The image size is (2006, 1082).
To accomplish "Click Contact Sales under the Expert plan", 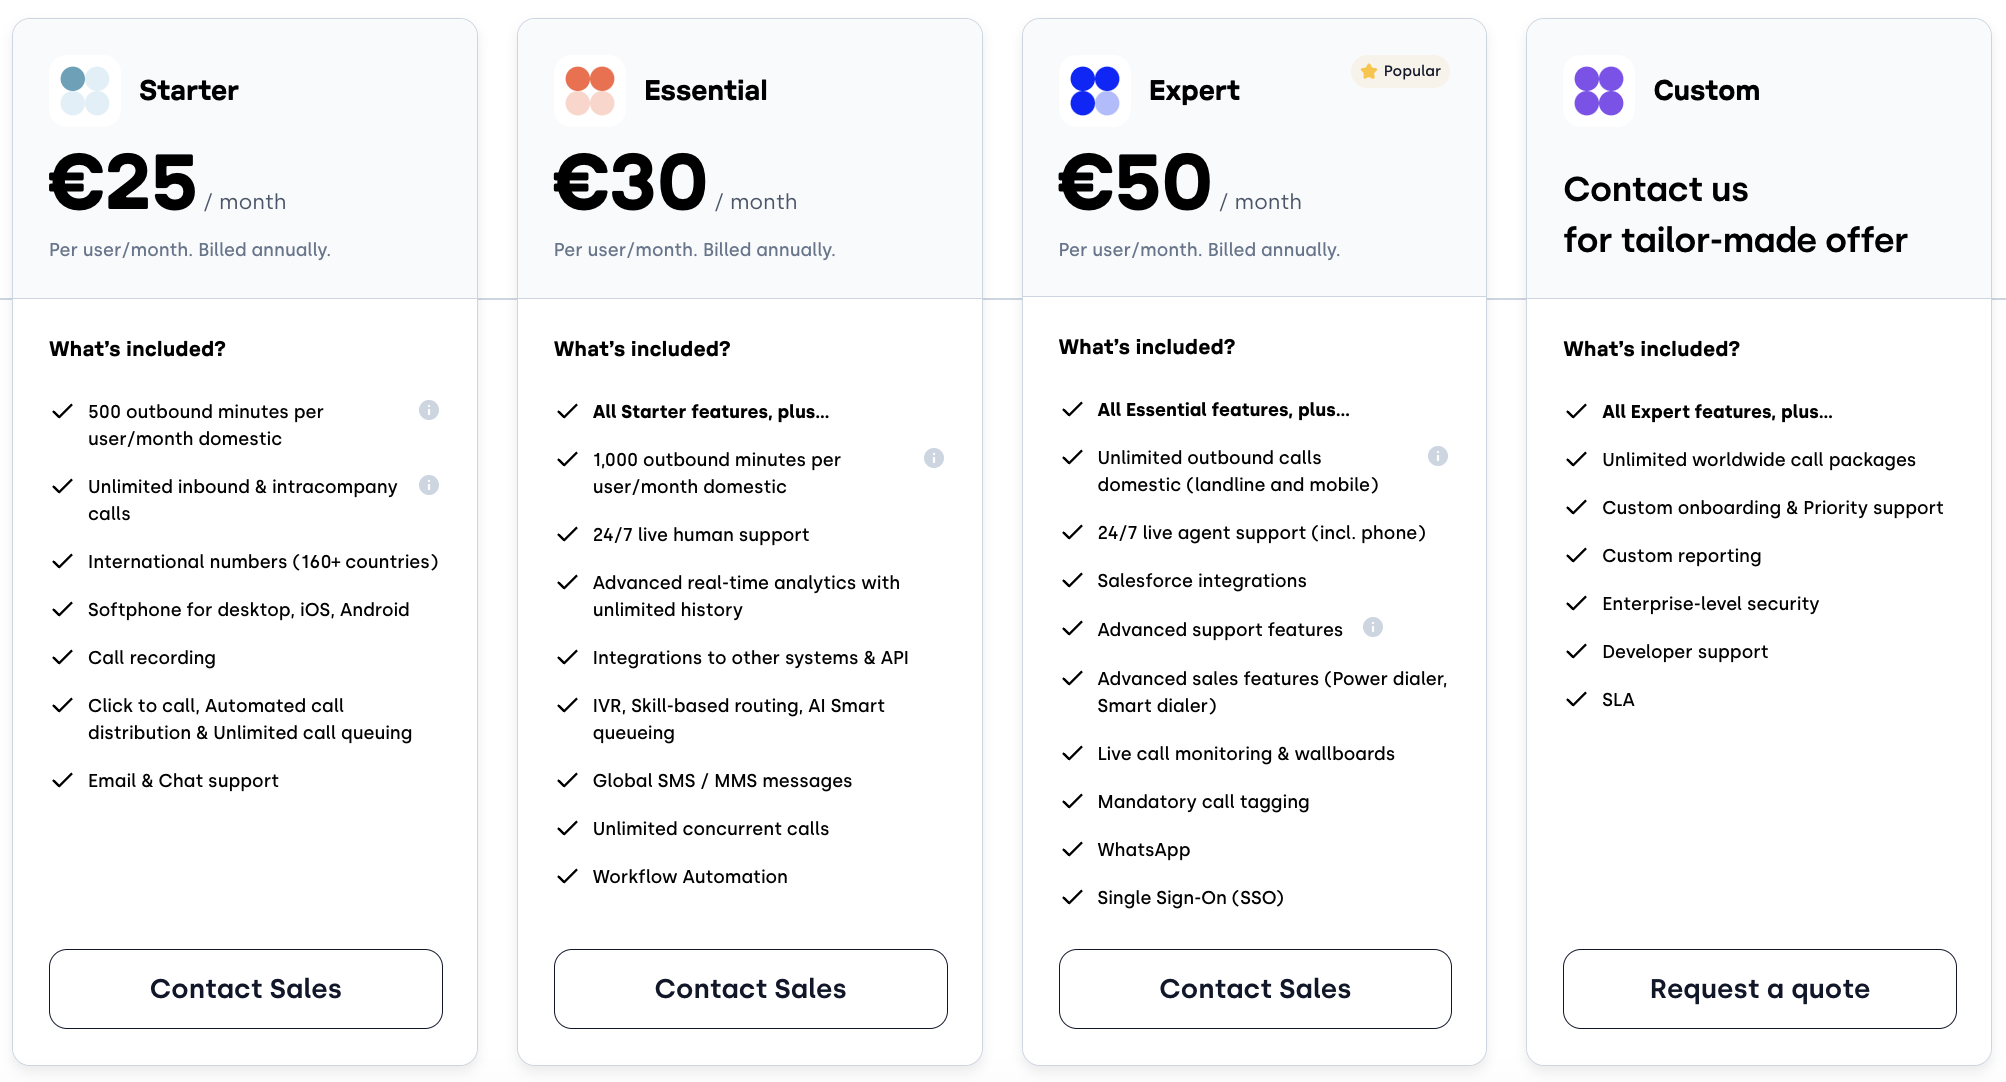I will pos(1255,989).
